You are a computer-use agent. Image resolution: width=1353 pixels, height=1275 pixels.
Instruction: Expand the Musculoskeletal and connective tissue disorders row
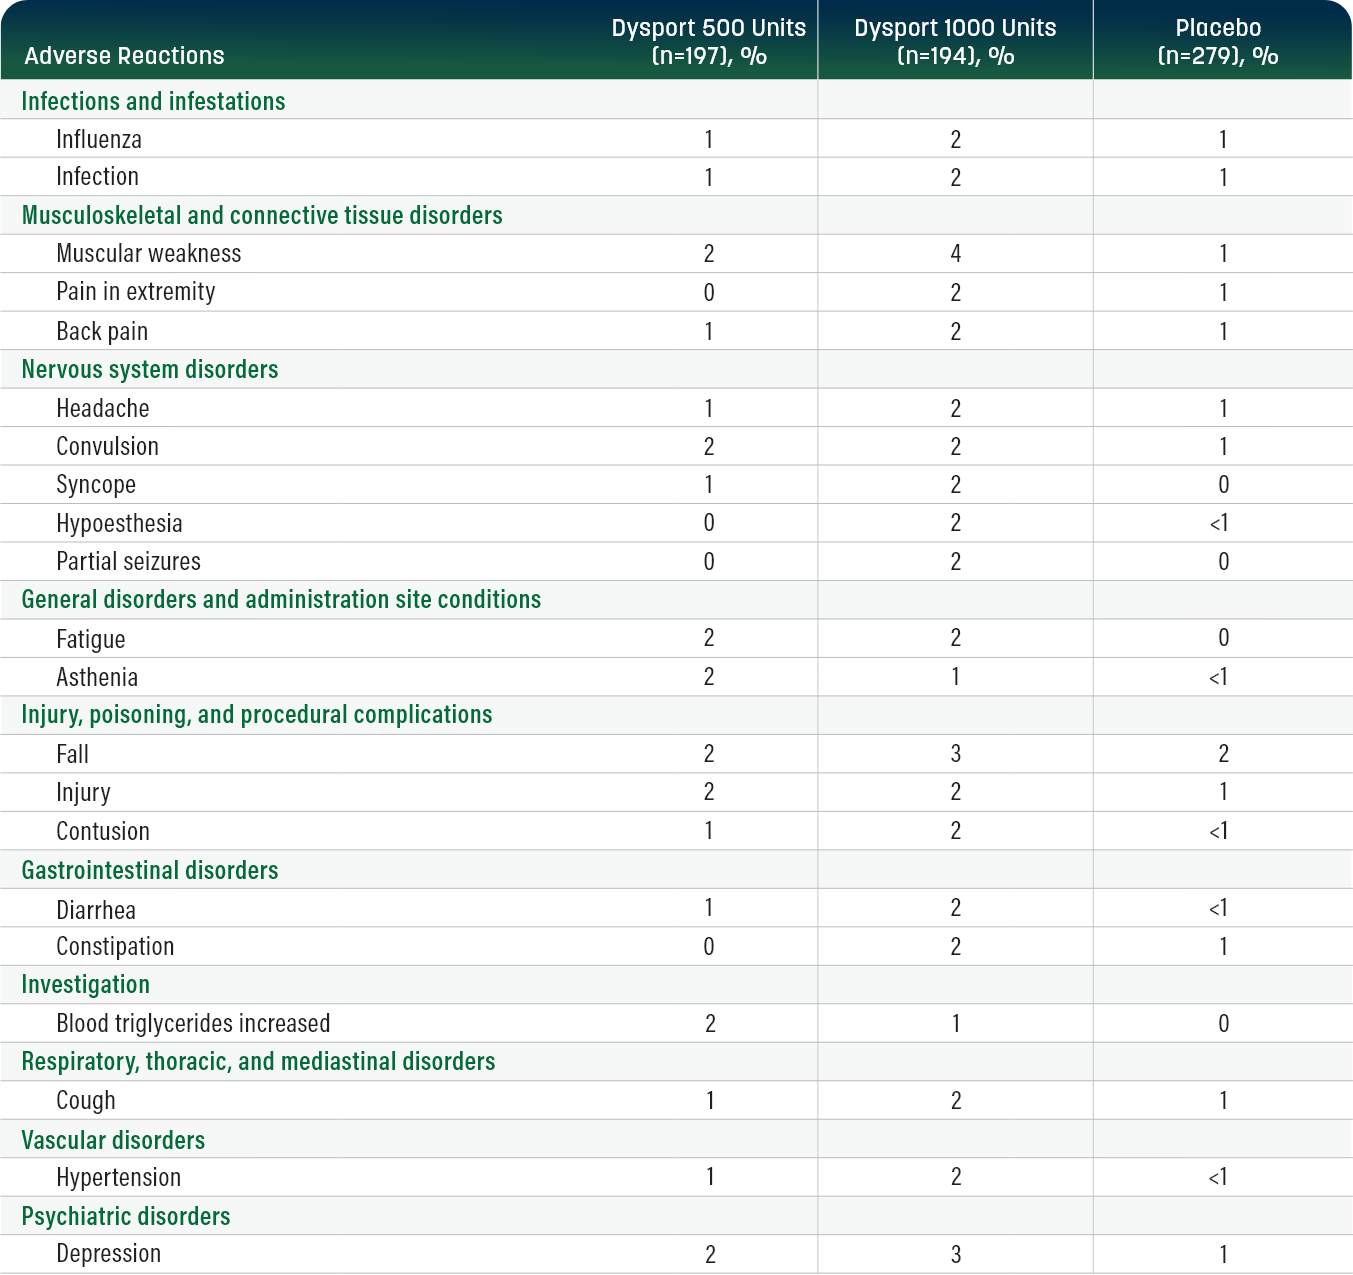[262, 215]
